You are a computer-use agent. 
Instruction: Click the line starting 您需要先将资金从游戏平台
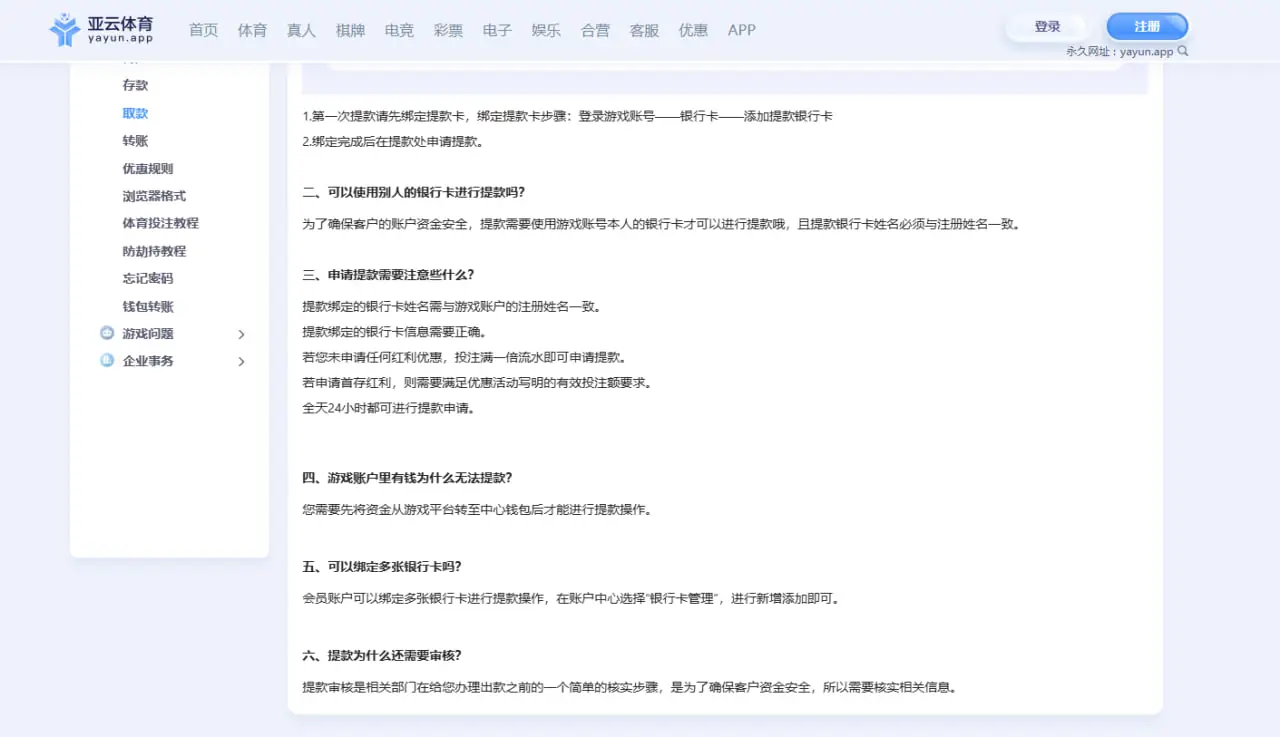(x=478, y=510)
